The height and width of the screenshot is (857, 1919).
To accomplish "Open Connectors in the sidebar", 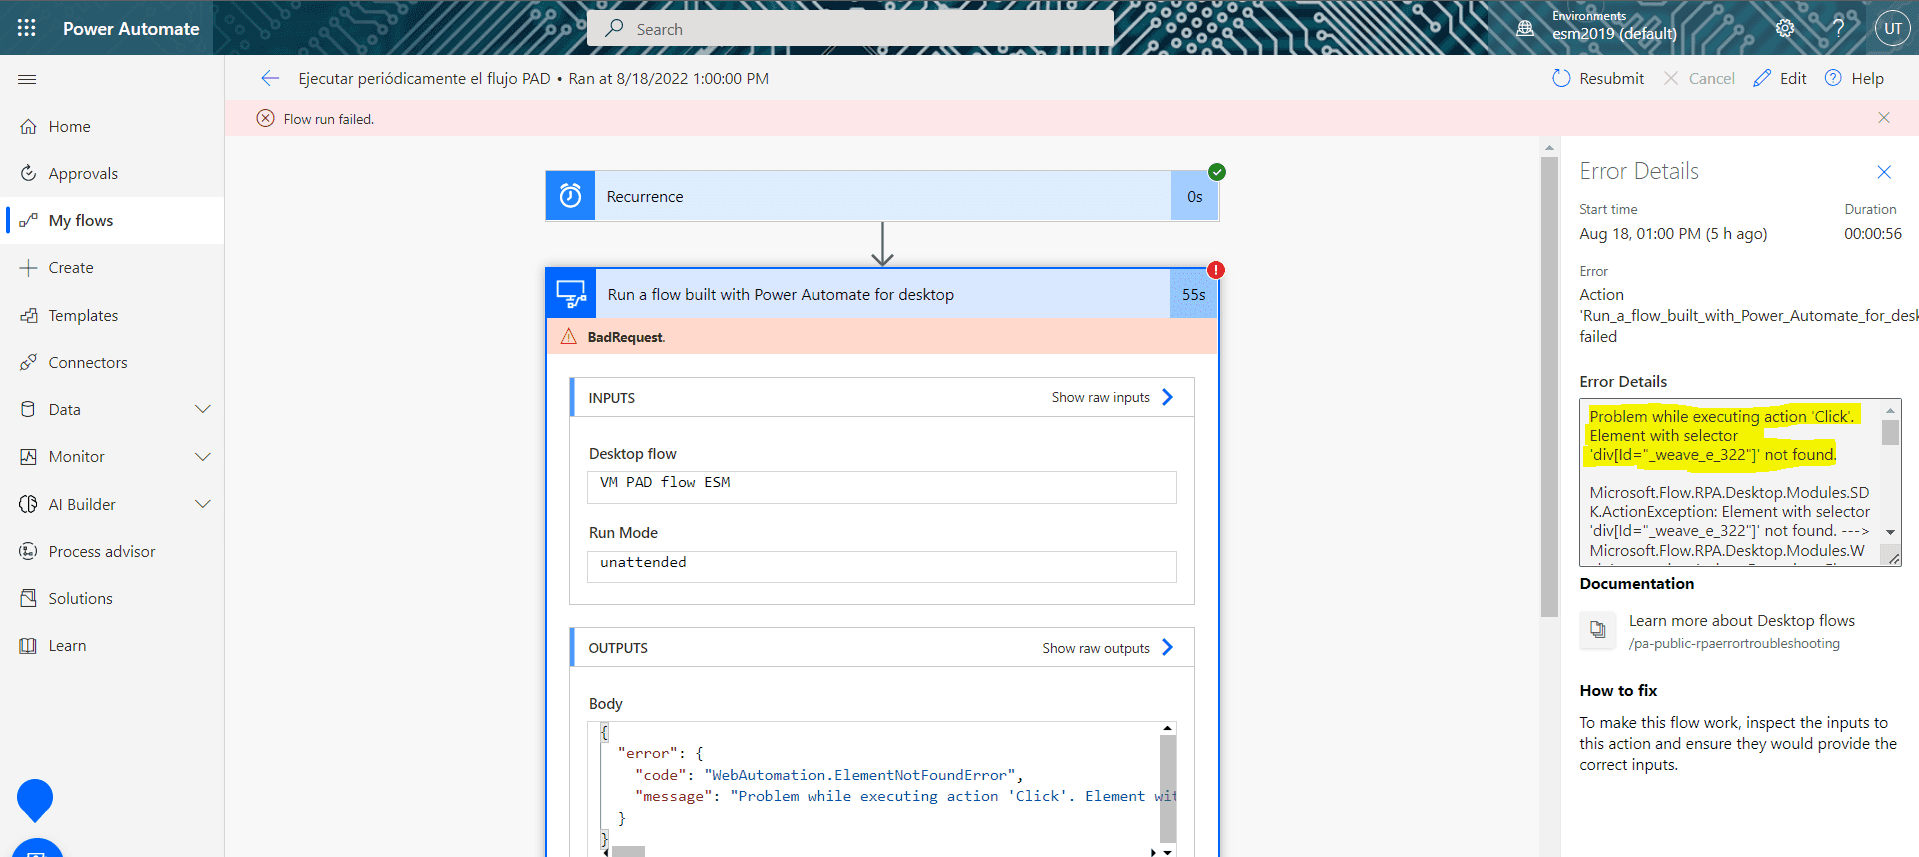I will pos(112,362).
